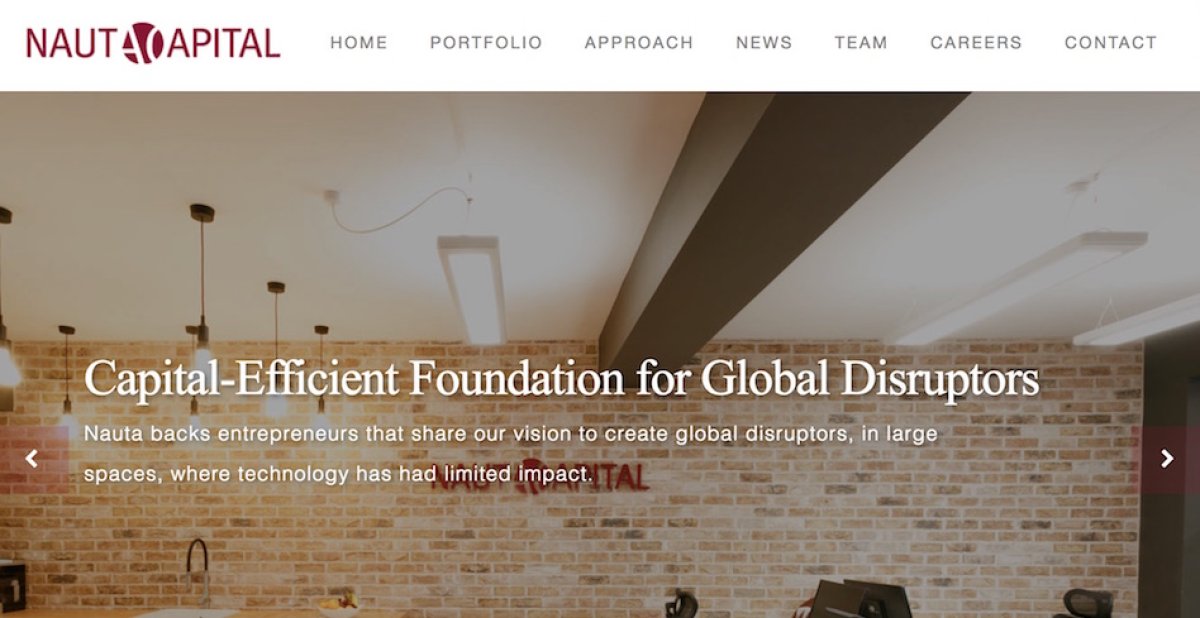Click the rectangular ceiling light near the beam
1200x618 pixels.
pyautogui.click(x=472, y=289)
